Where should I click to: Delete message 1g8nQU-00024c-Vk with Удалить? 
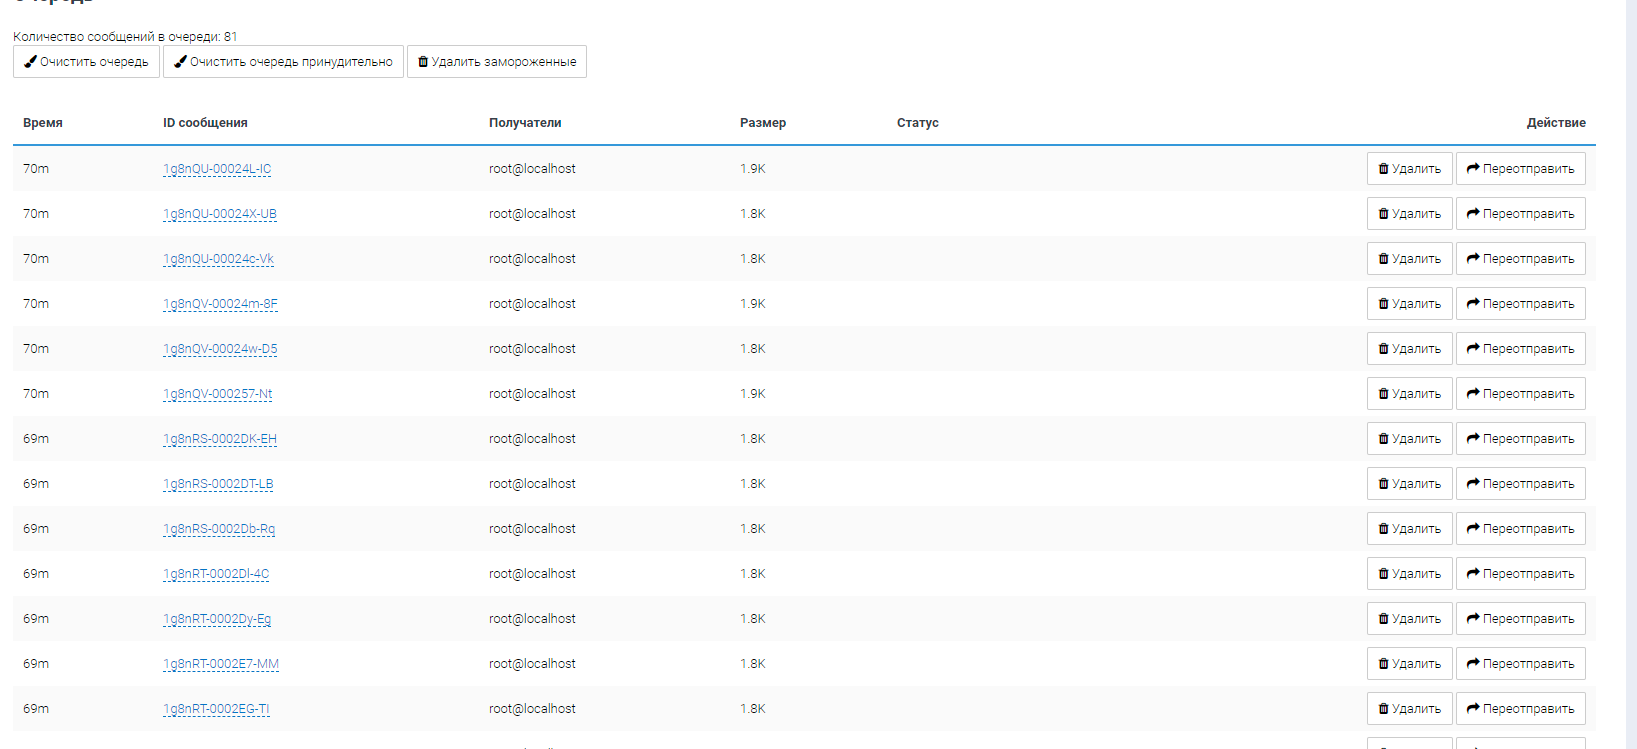pyautogui.click(x=1409, y=259)
